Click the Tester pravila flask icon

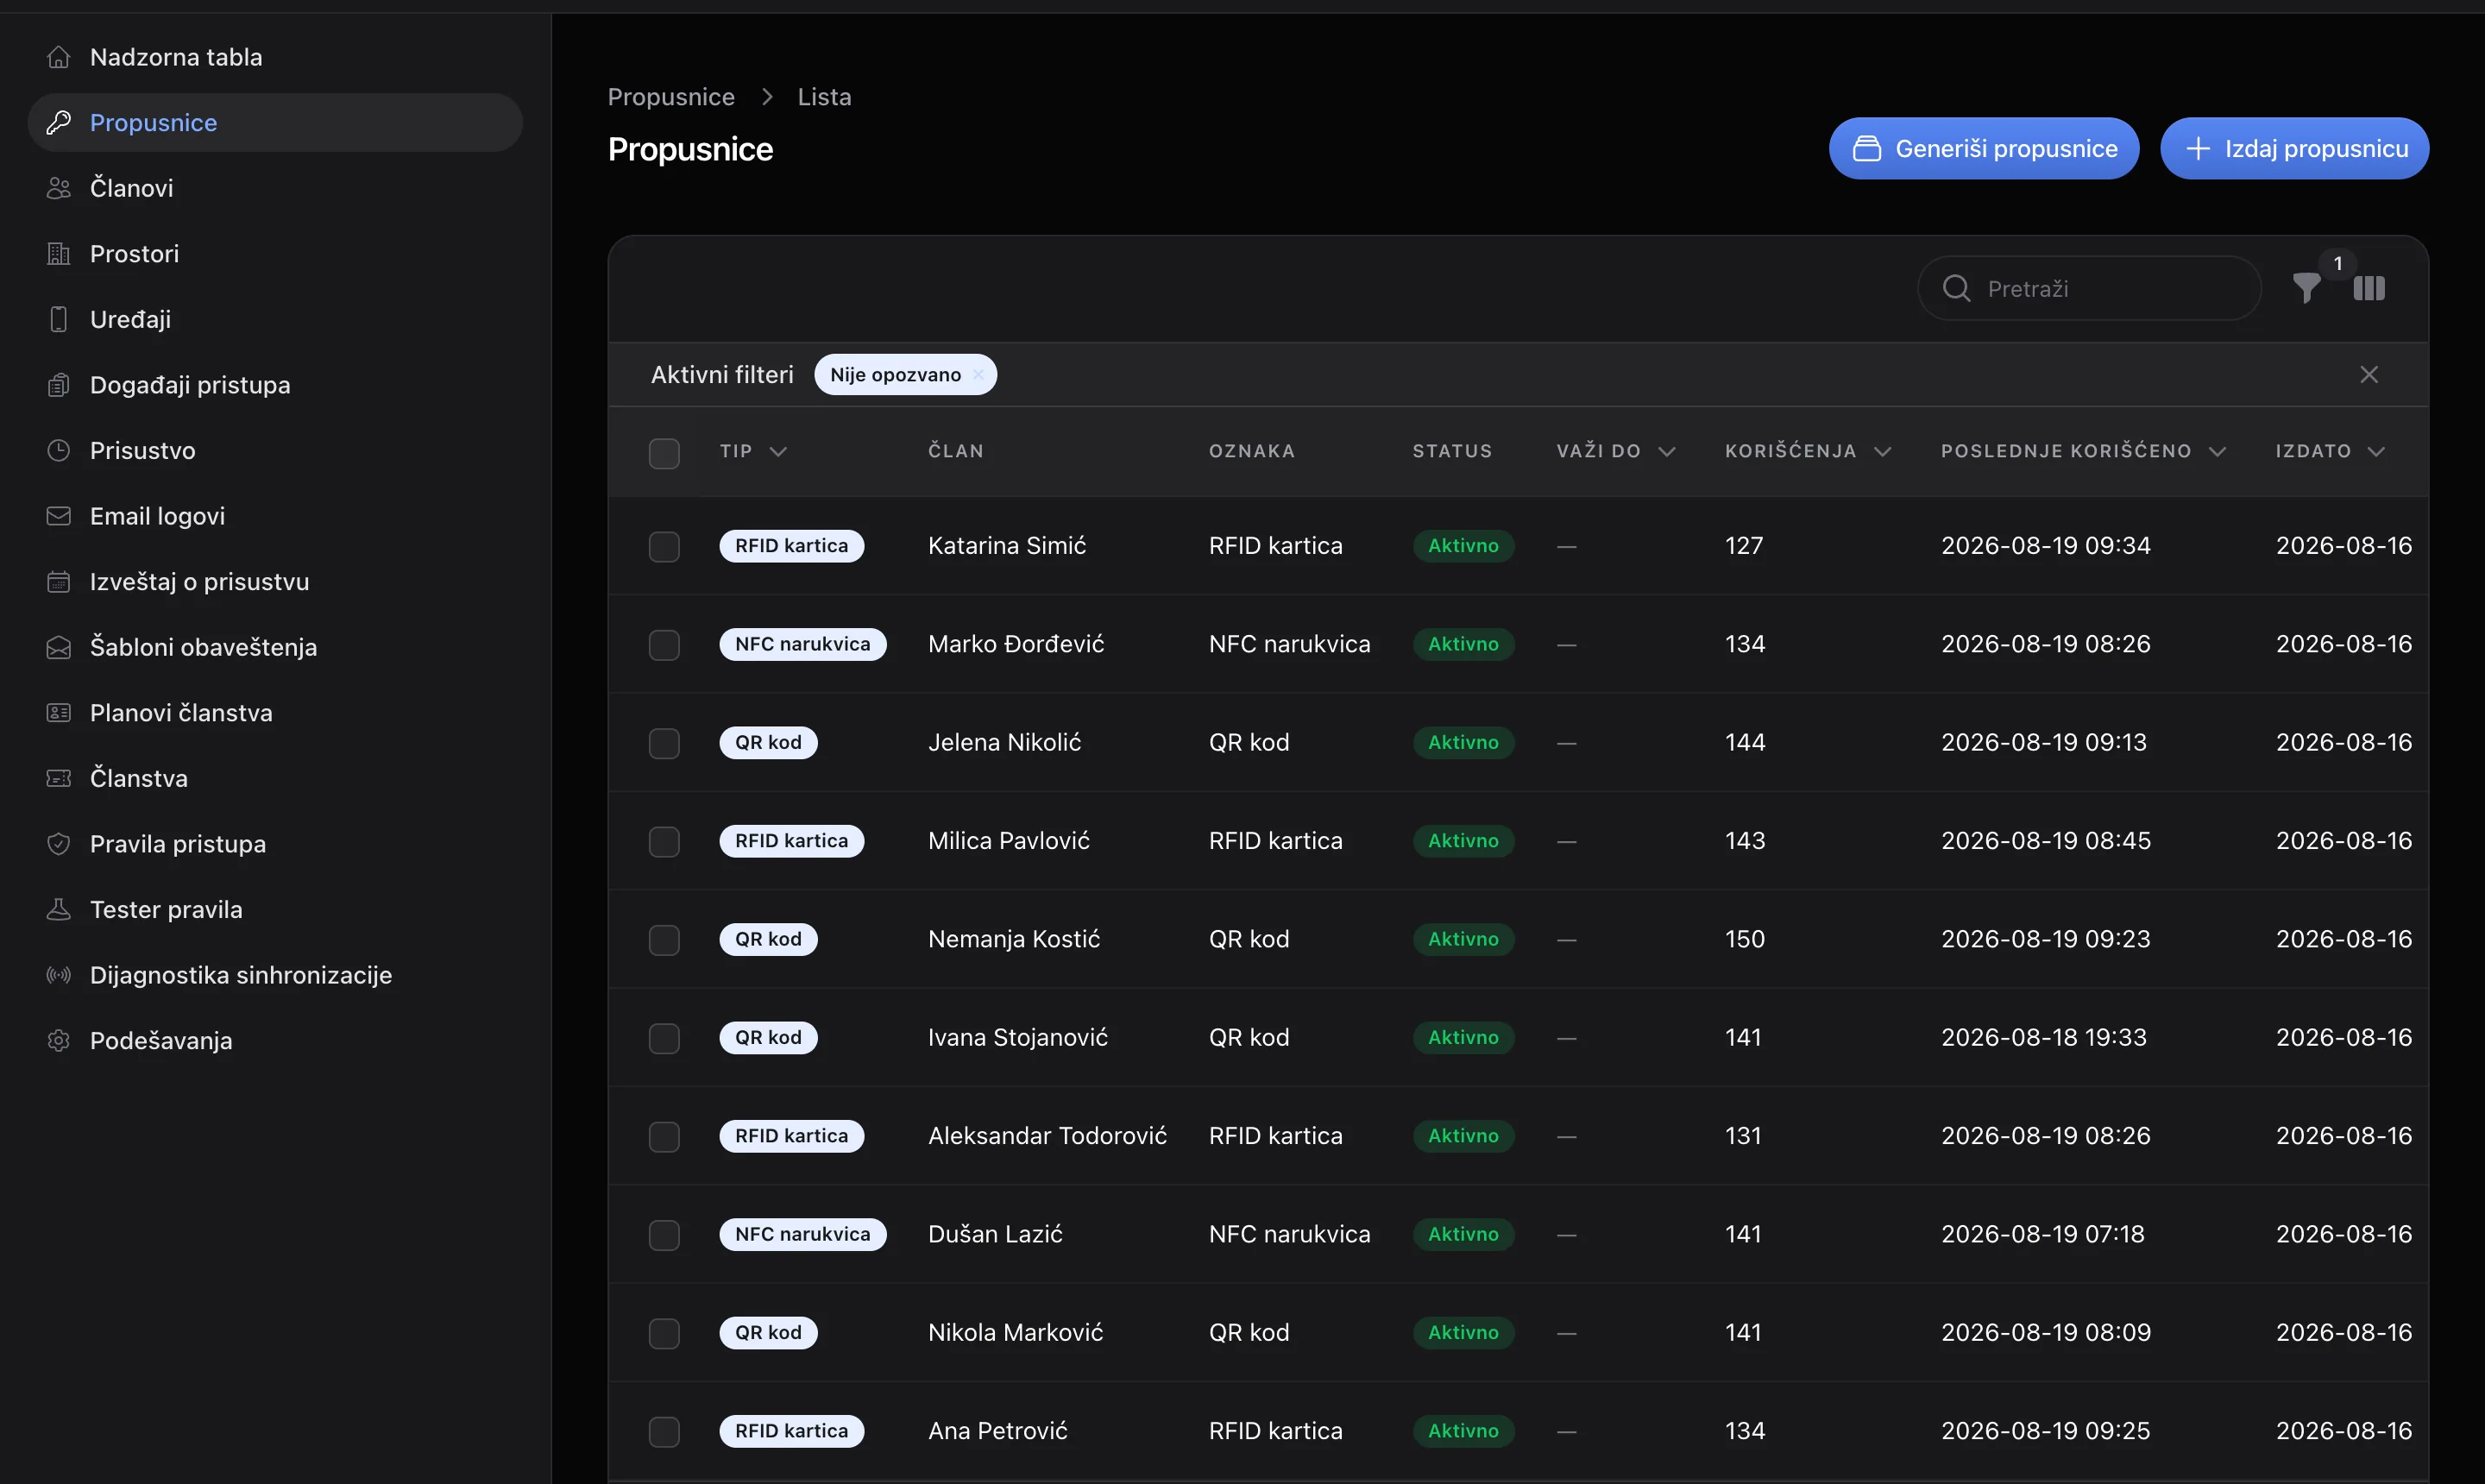click(59, 909)
